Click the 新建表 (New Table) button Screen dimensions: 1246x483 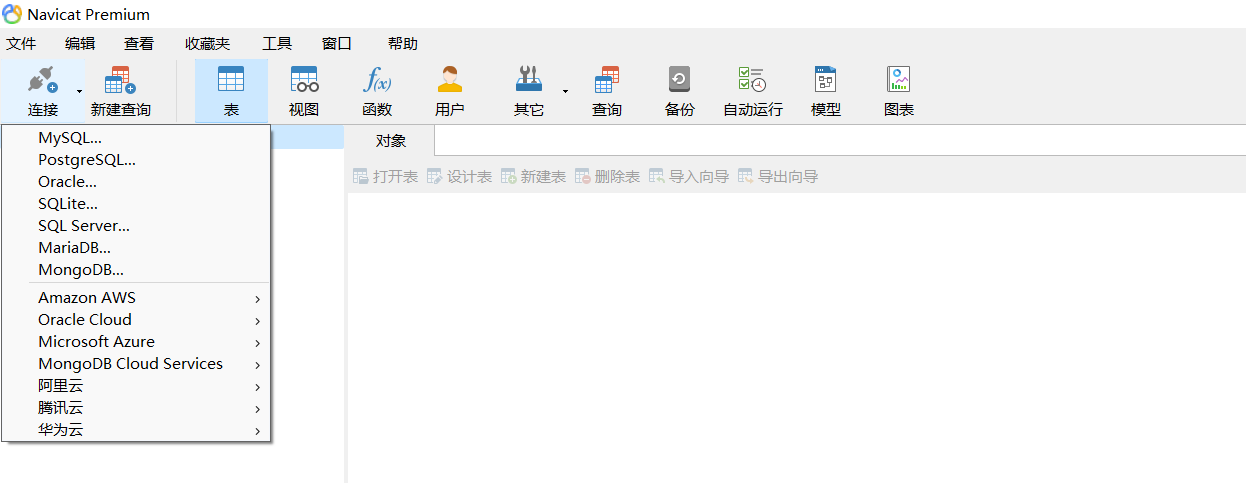[x=534, y=177]
